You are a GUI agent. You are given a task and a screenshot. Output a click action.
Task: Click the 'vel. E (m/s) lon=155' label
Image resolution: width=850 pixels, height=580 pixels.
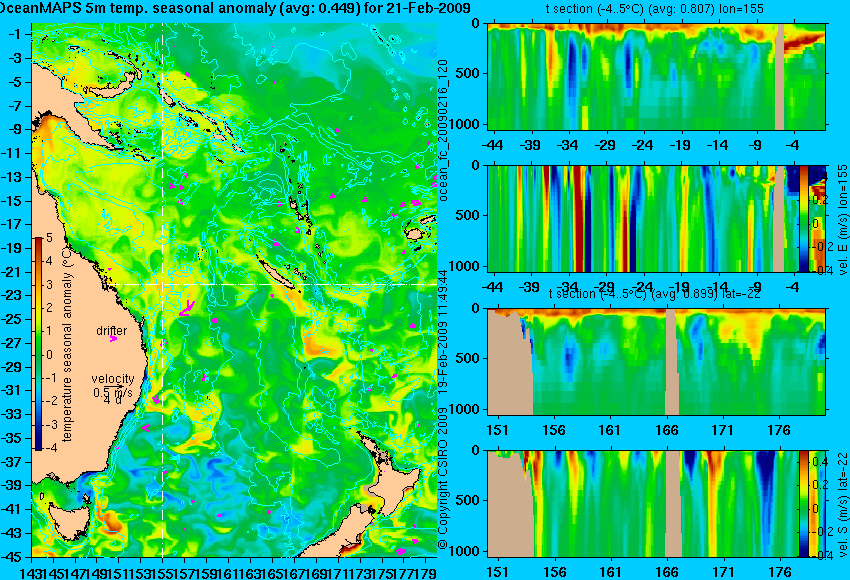pyautogui.click(x=842, y=220)
